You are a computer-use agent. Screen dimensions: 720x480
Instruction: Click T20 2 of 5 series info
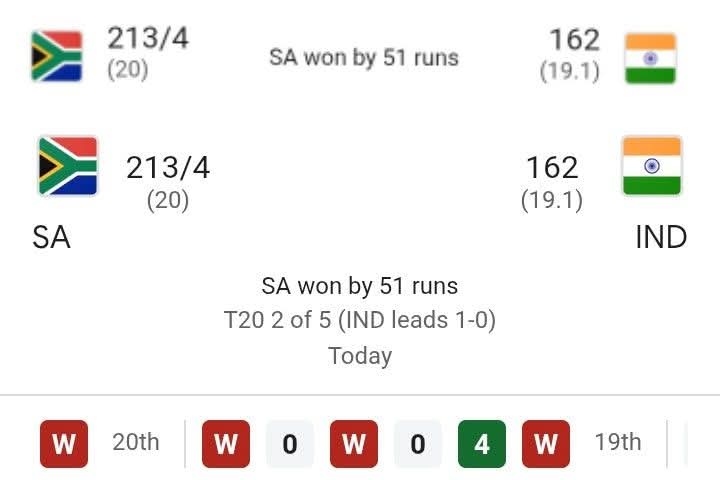click(360, 321)
